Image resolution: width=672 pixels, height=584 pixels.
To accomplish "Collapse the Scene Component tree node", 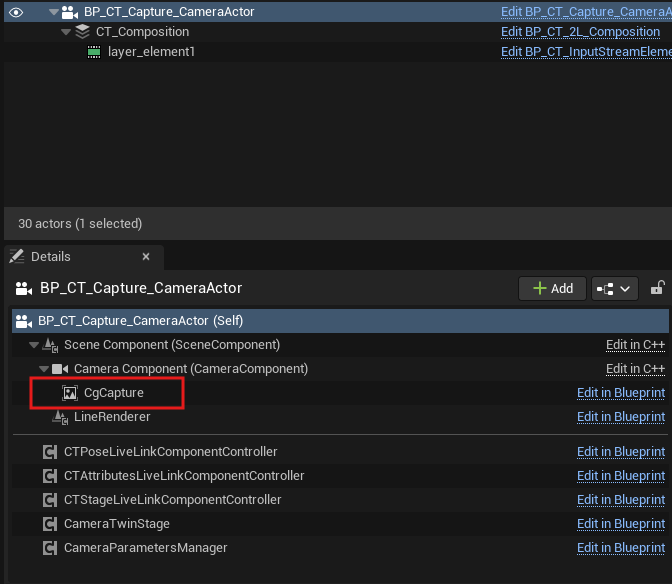I will tap(34, 345).
